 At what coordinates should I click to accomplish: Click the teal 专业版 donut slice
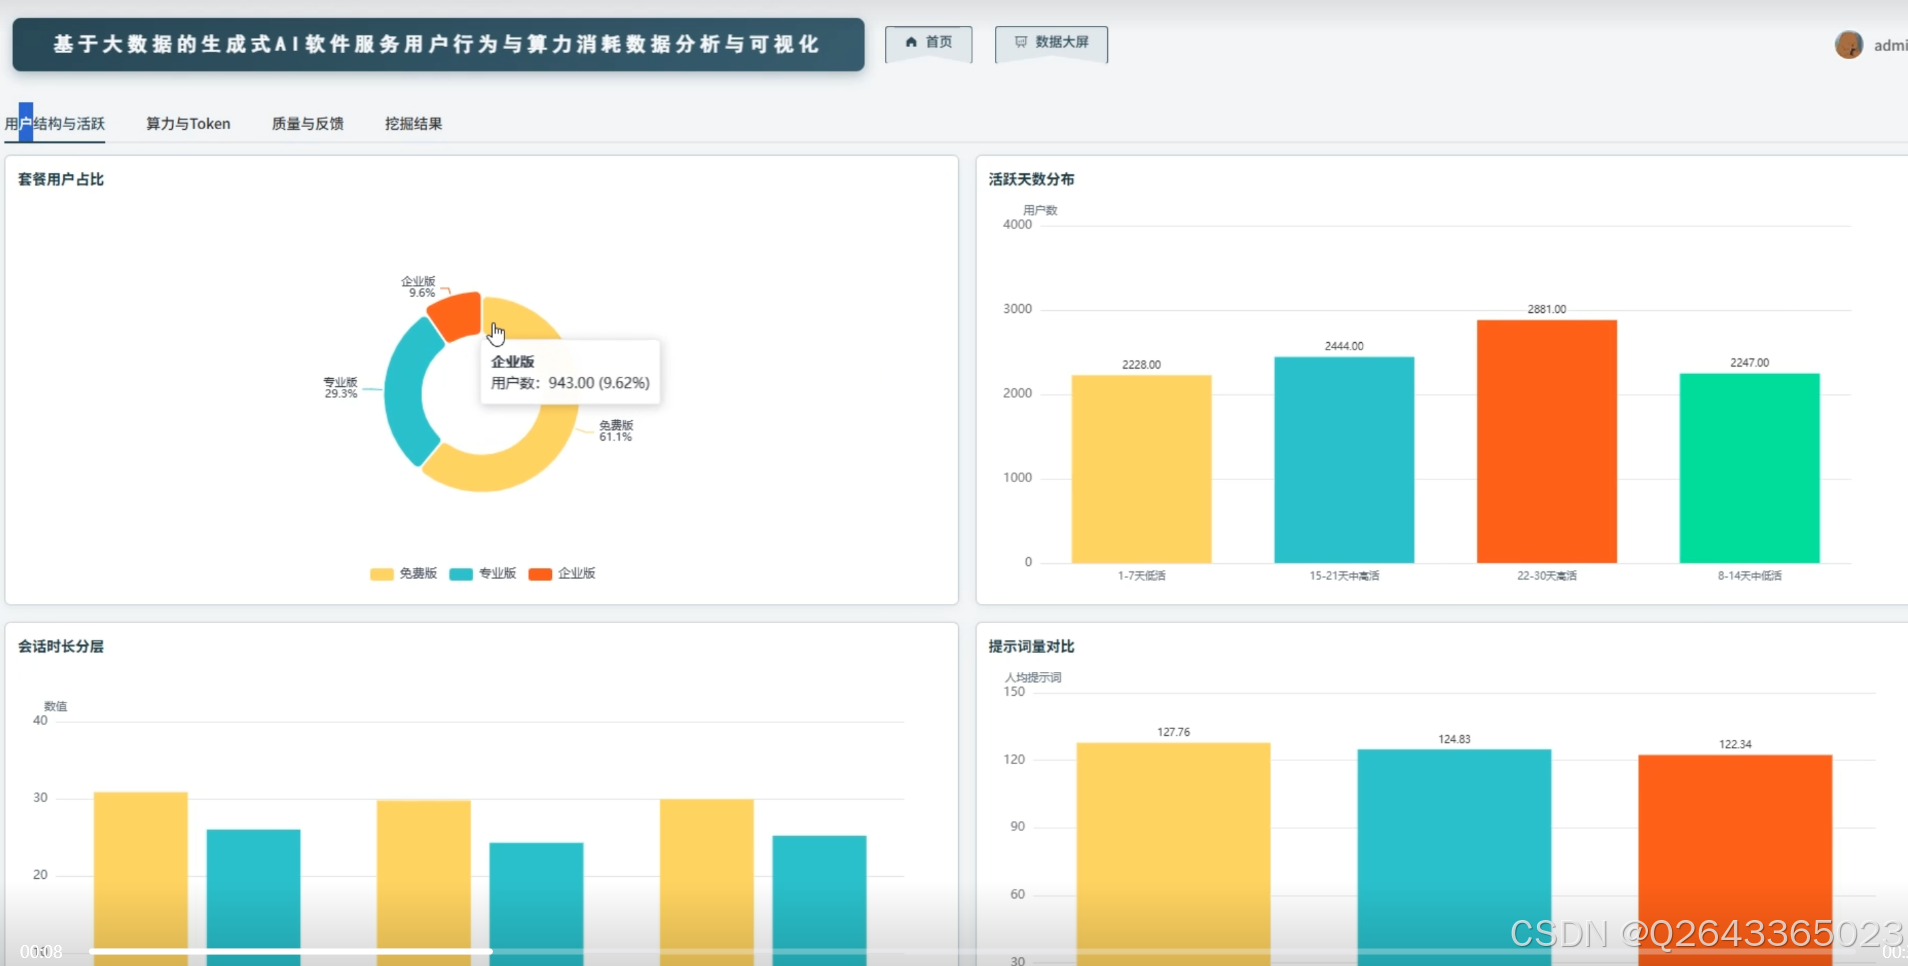[x=408, y=392]
